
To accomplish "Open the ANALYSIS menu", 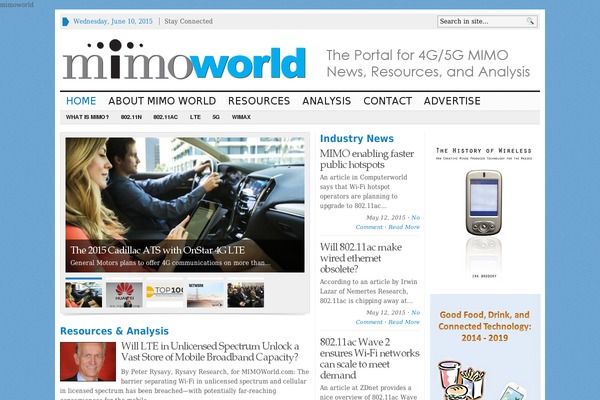I will click(326, 101).
